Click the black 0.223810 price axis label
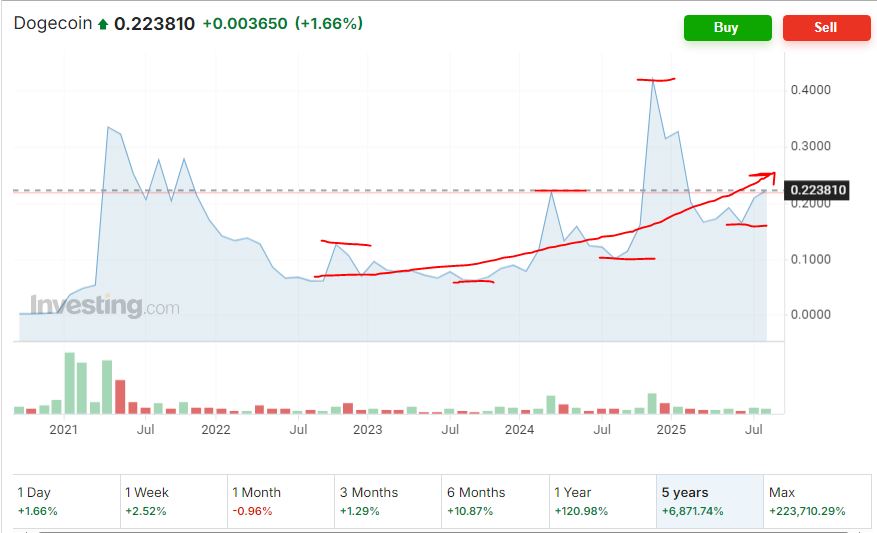 coord(817,190)
